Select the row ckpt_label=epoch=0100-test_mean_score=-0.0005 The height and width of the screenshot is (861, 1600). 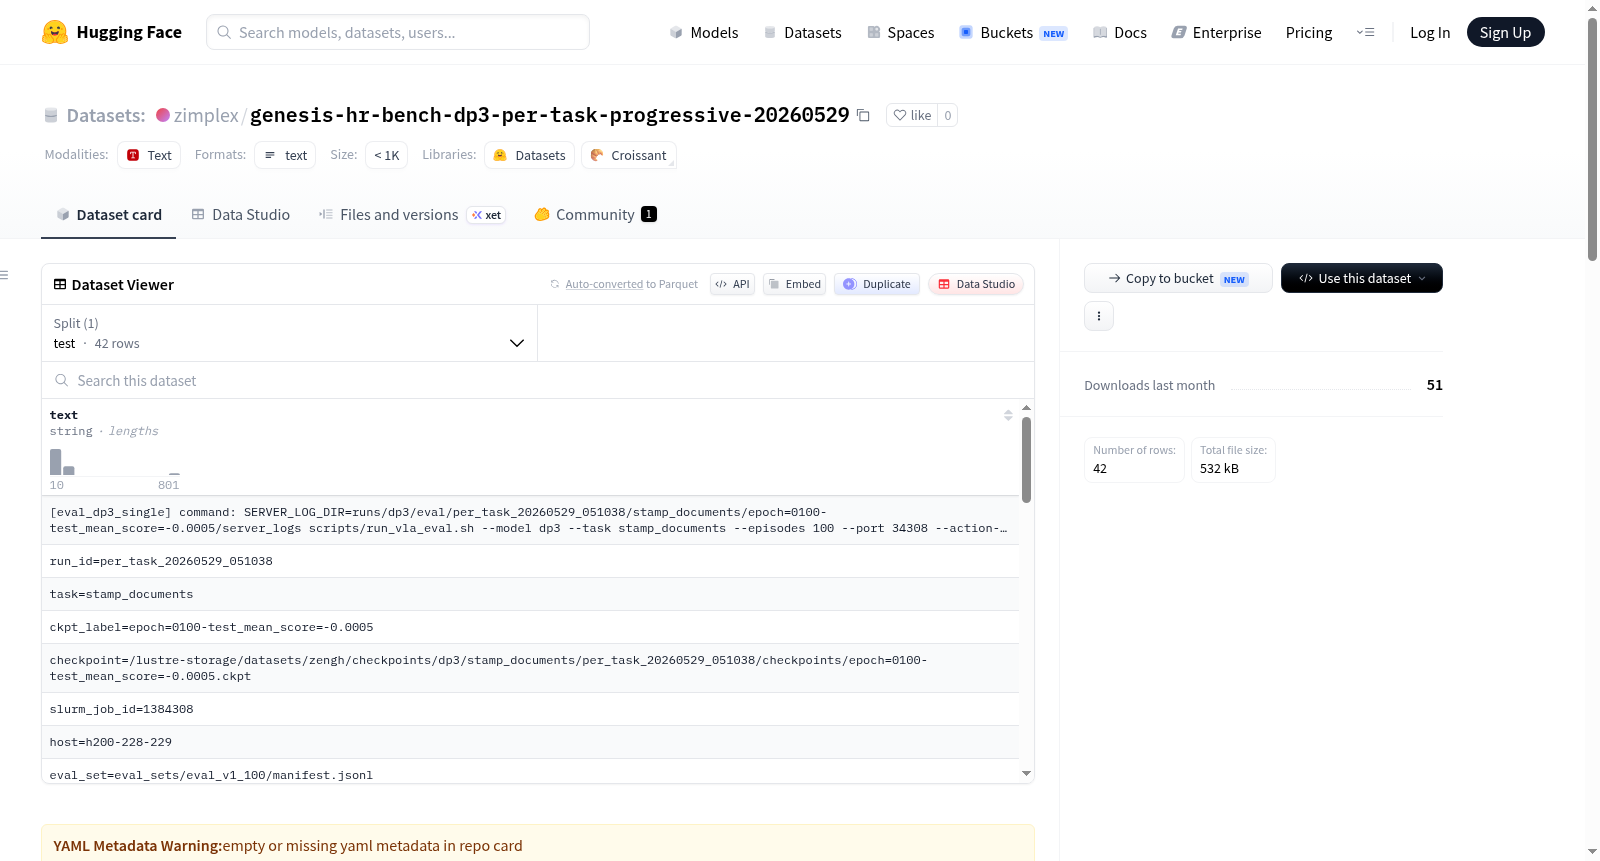tap(530, 627)
